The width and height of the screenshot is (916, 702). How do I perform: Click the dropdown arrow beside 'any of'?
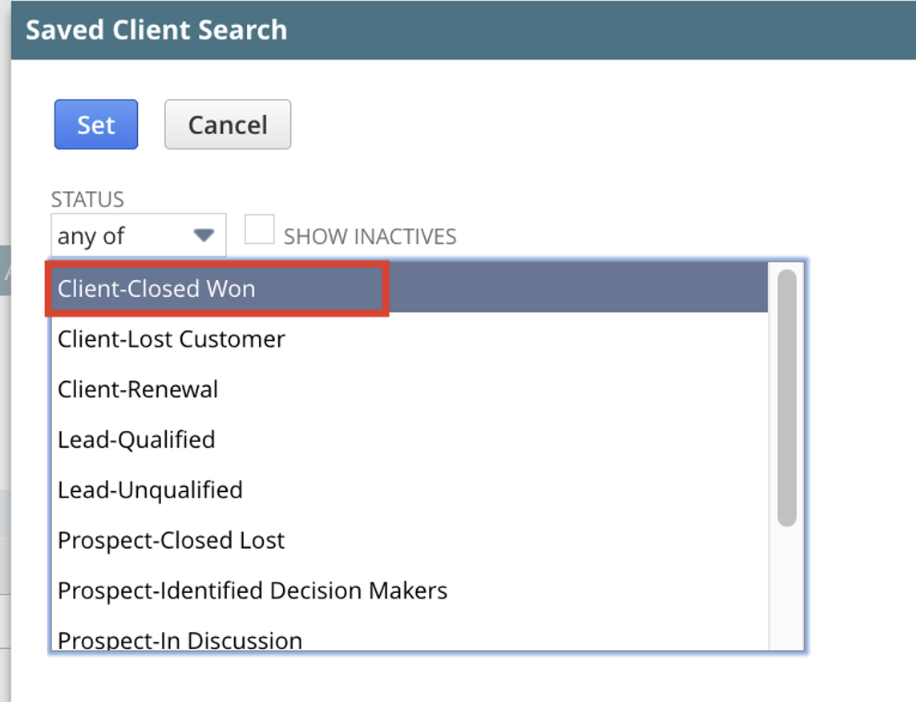pyautogui.click(x=204, y=235)
